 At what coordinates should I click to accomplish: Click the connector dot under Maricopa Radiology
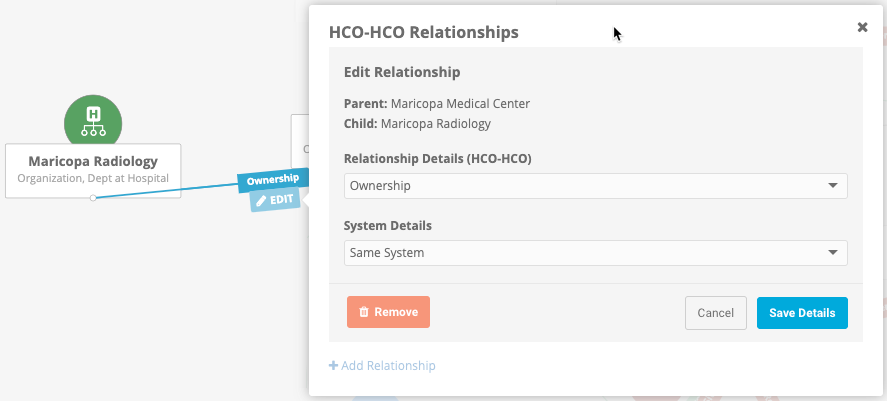tap(93, 198)
